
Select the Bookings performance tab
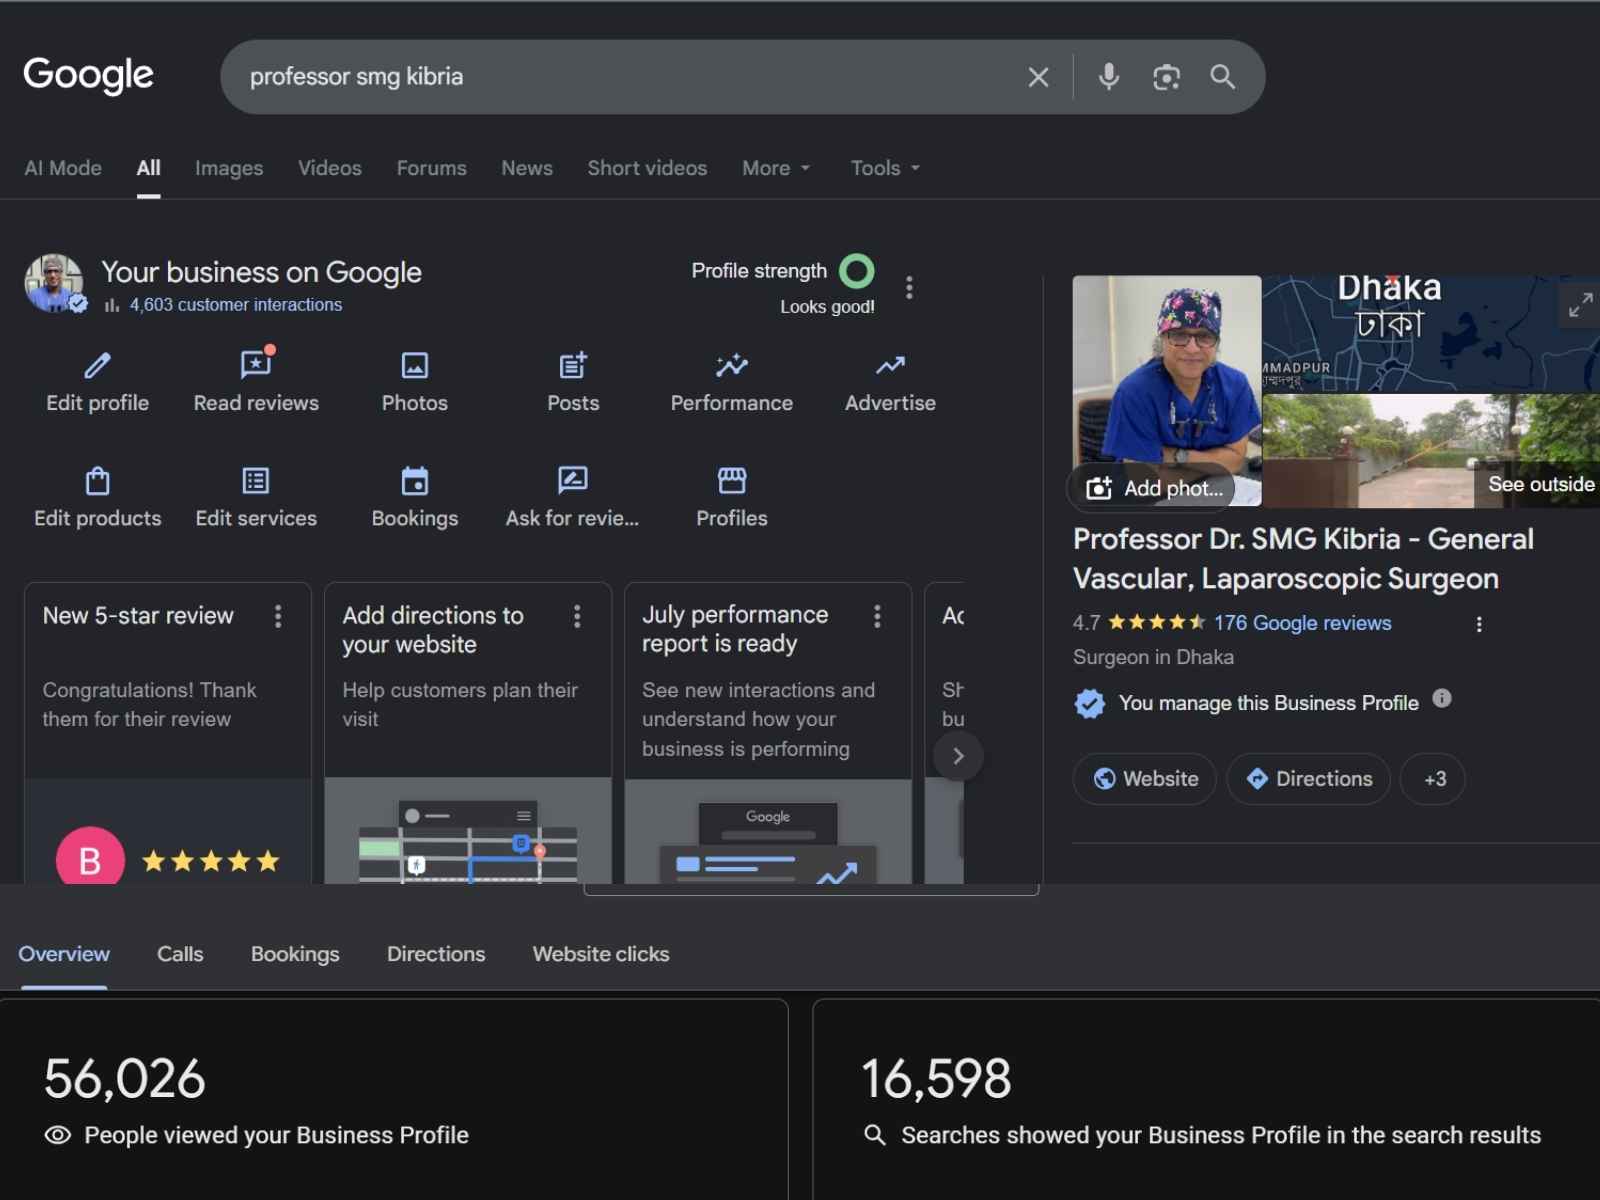click(x=295, y=954)
